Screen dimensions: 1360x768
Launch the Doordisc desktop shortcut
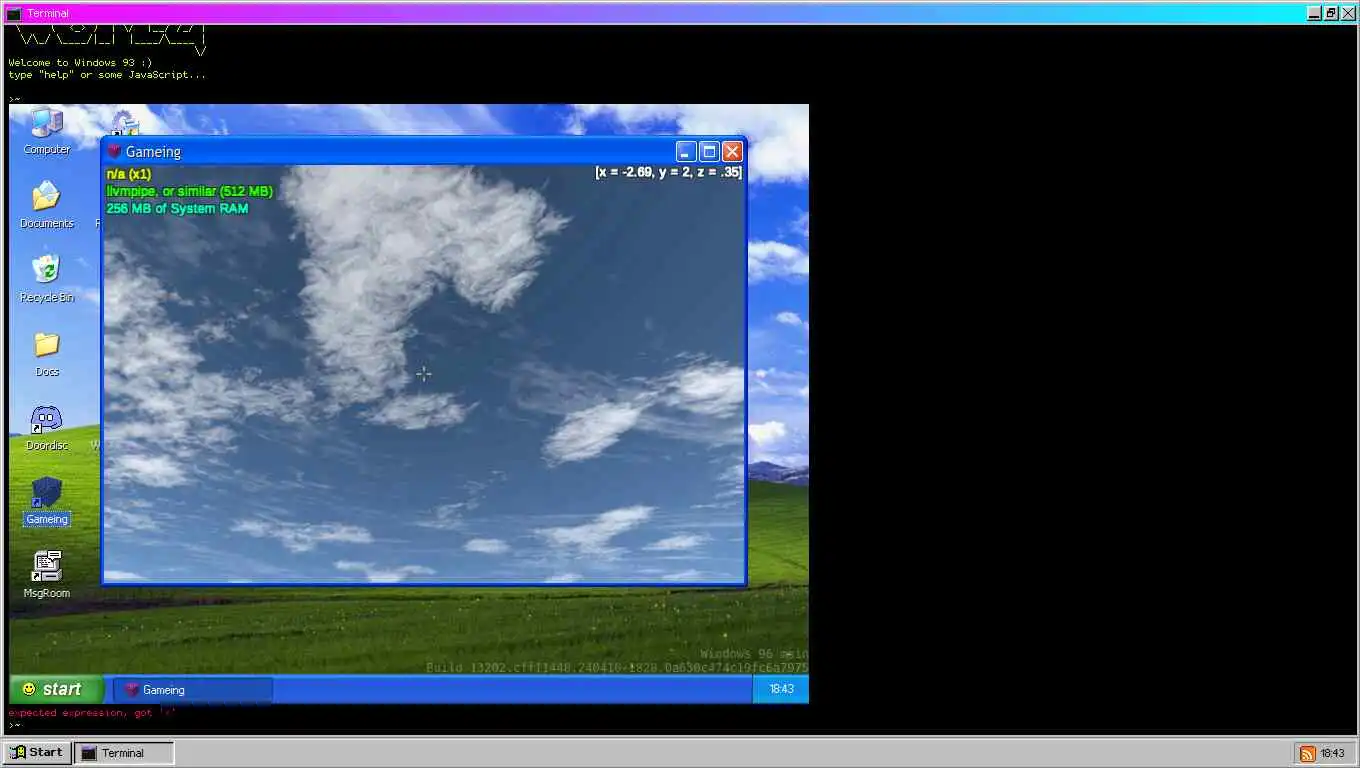(x=47, y=427)
